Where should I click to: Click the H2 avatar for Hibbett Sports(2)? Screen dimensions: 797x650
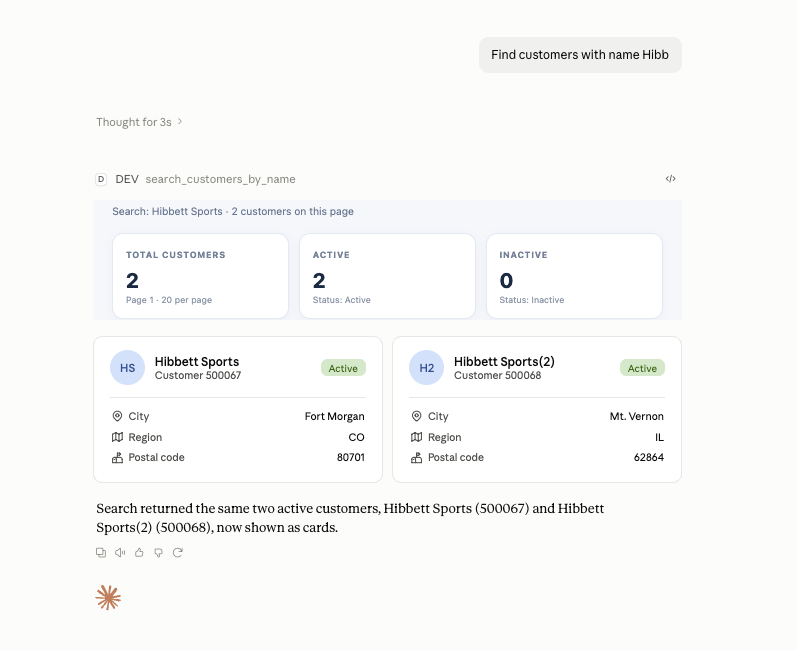pos(427,367)
